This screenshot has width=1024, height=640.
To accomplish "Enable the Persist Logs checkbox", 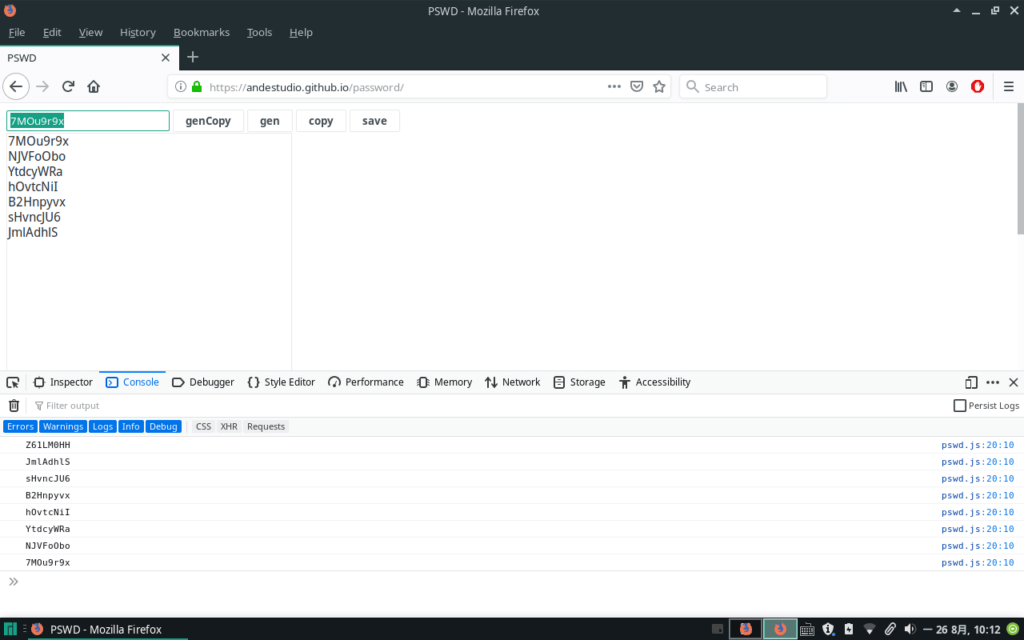I will (x=960, y=406).
